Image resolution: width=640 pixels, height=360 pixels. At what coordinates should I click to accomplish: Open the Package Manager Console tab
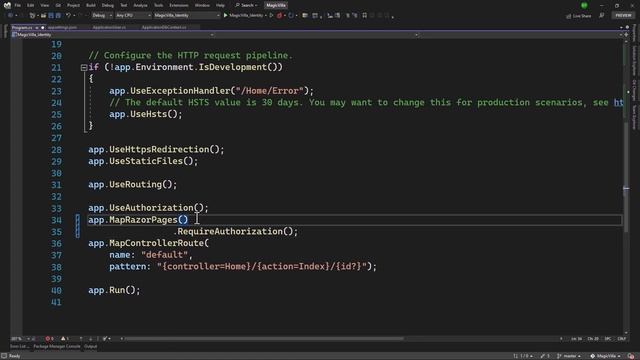coord(57,347)
